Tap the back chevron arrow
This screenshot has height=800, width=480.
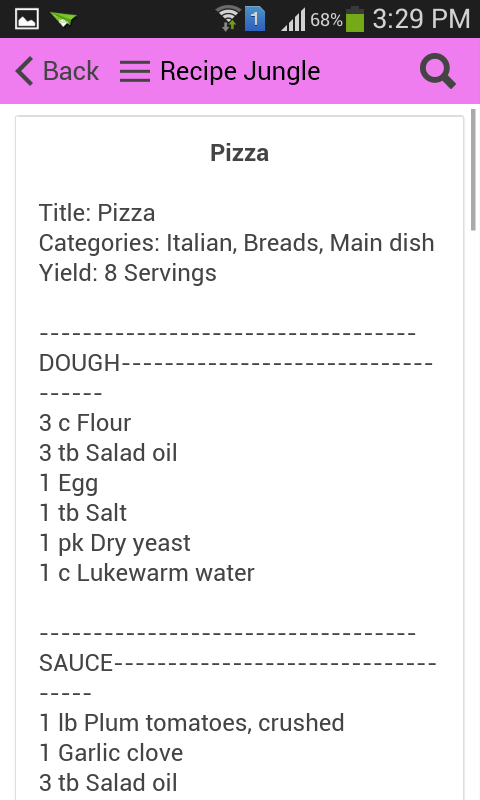click(24, 71)
